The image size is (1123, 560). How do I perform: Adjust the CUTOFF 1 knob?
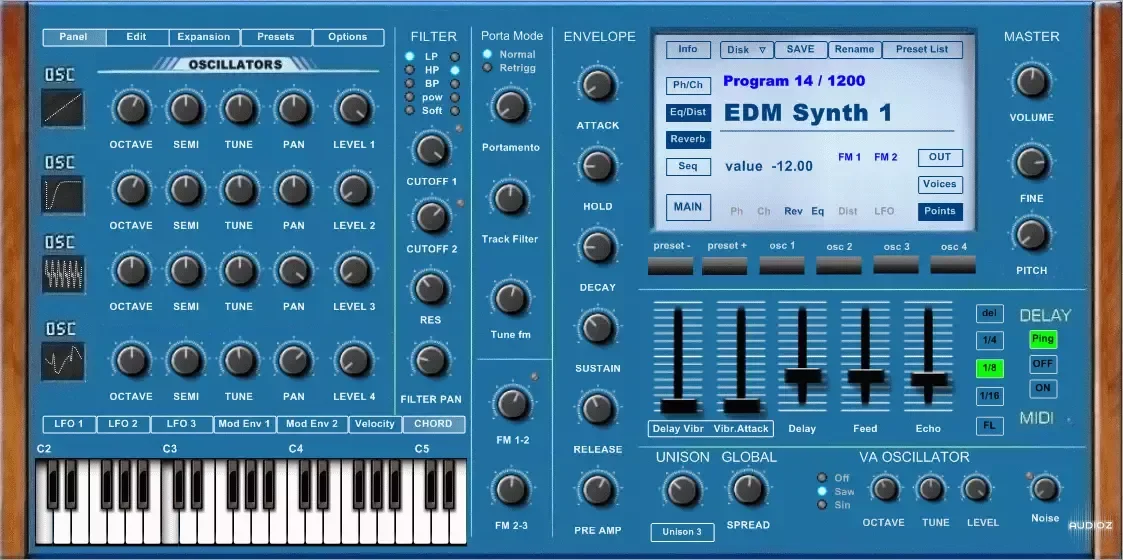point(431,149)
